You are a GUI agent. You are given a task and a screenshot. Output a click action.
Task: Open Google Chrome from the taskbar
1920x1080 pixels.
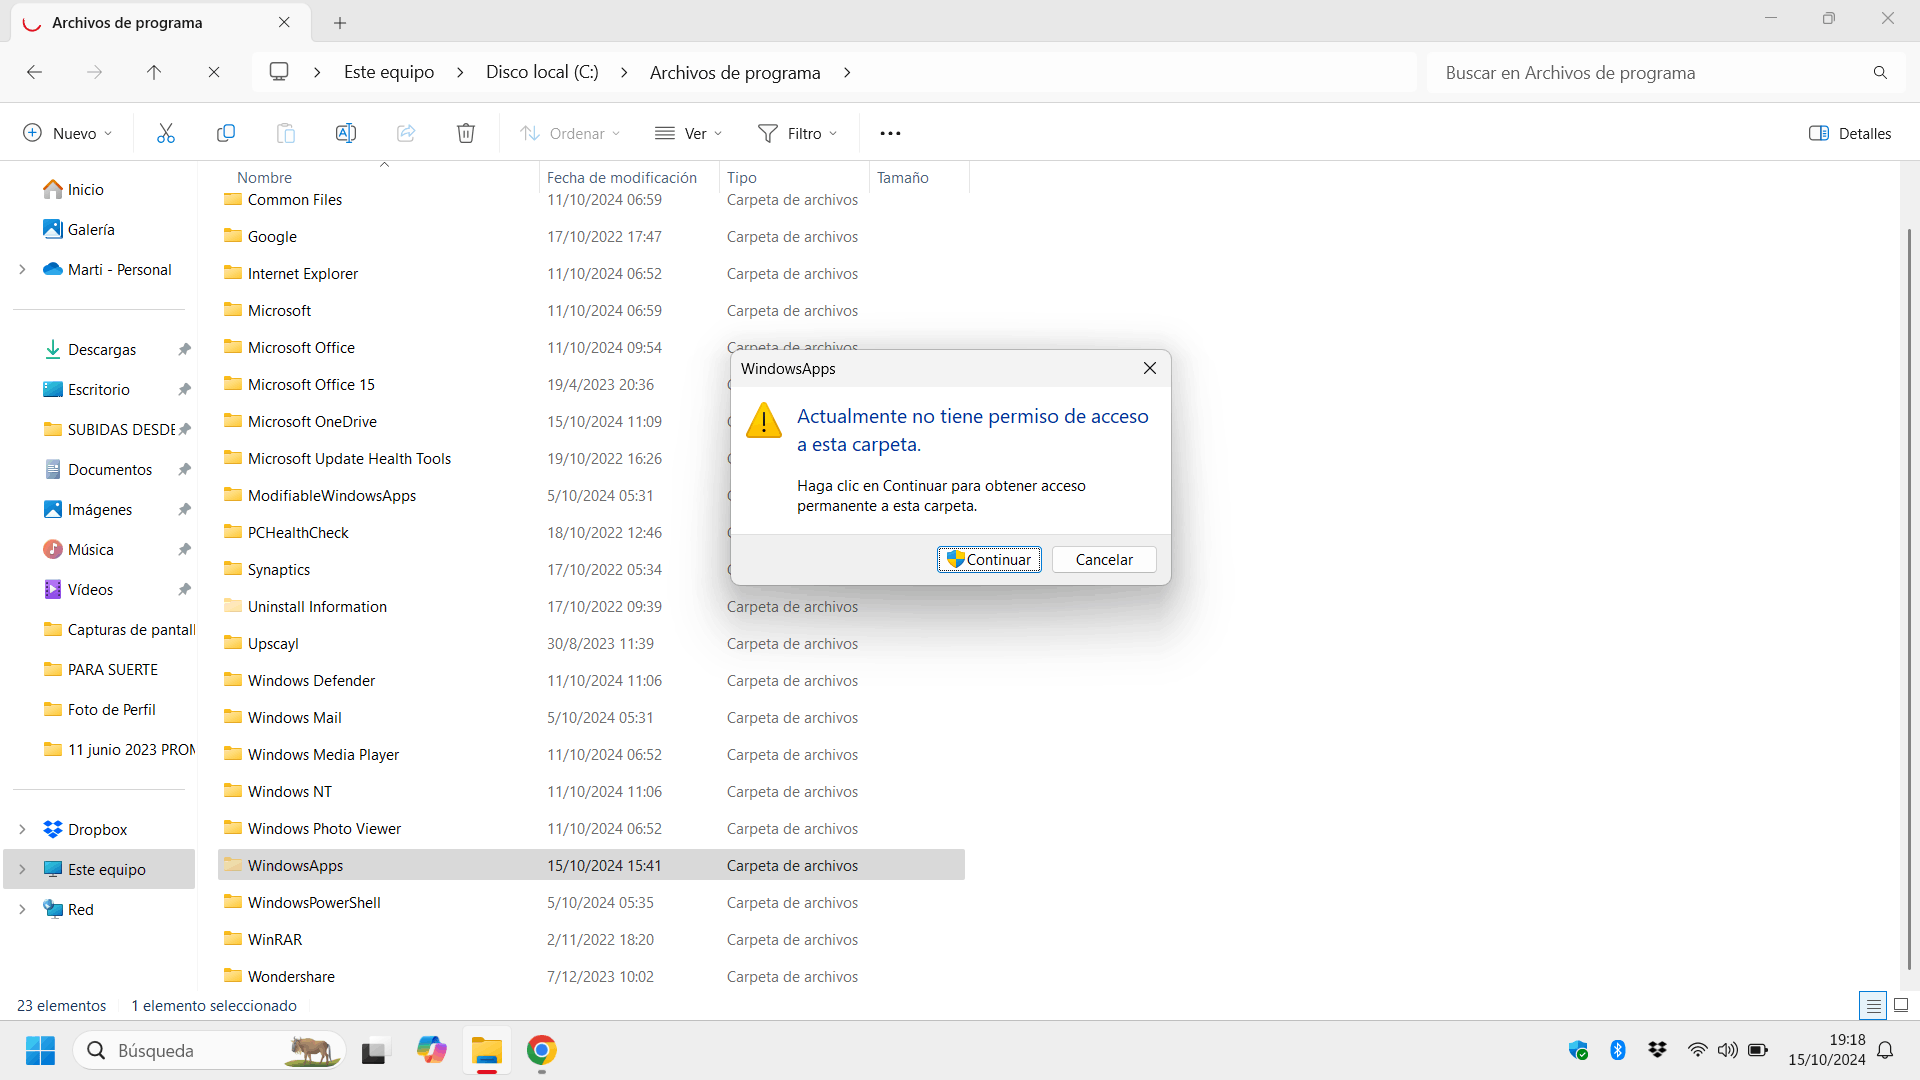[541, 1050]
